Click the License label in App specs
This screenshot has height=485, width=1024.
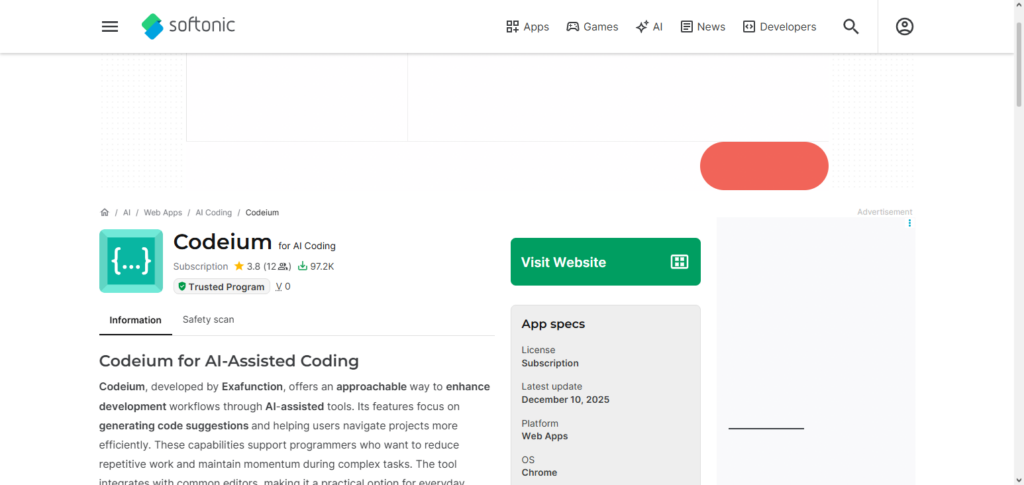coord(538,350)
